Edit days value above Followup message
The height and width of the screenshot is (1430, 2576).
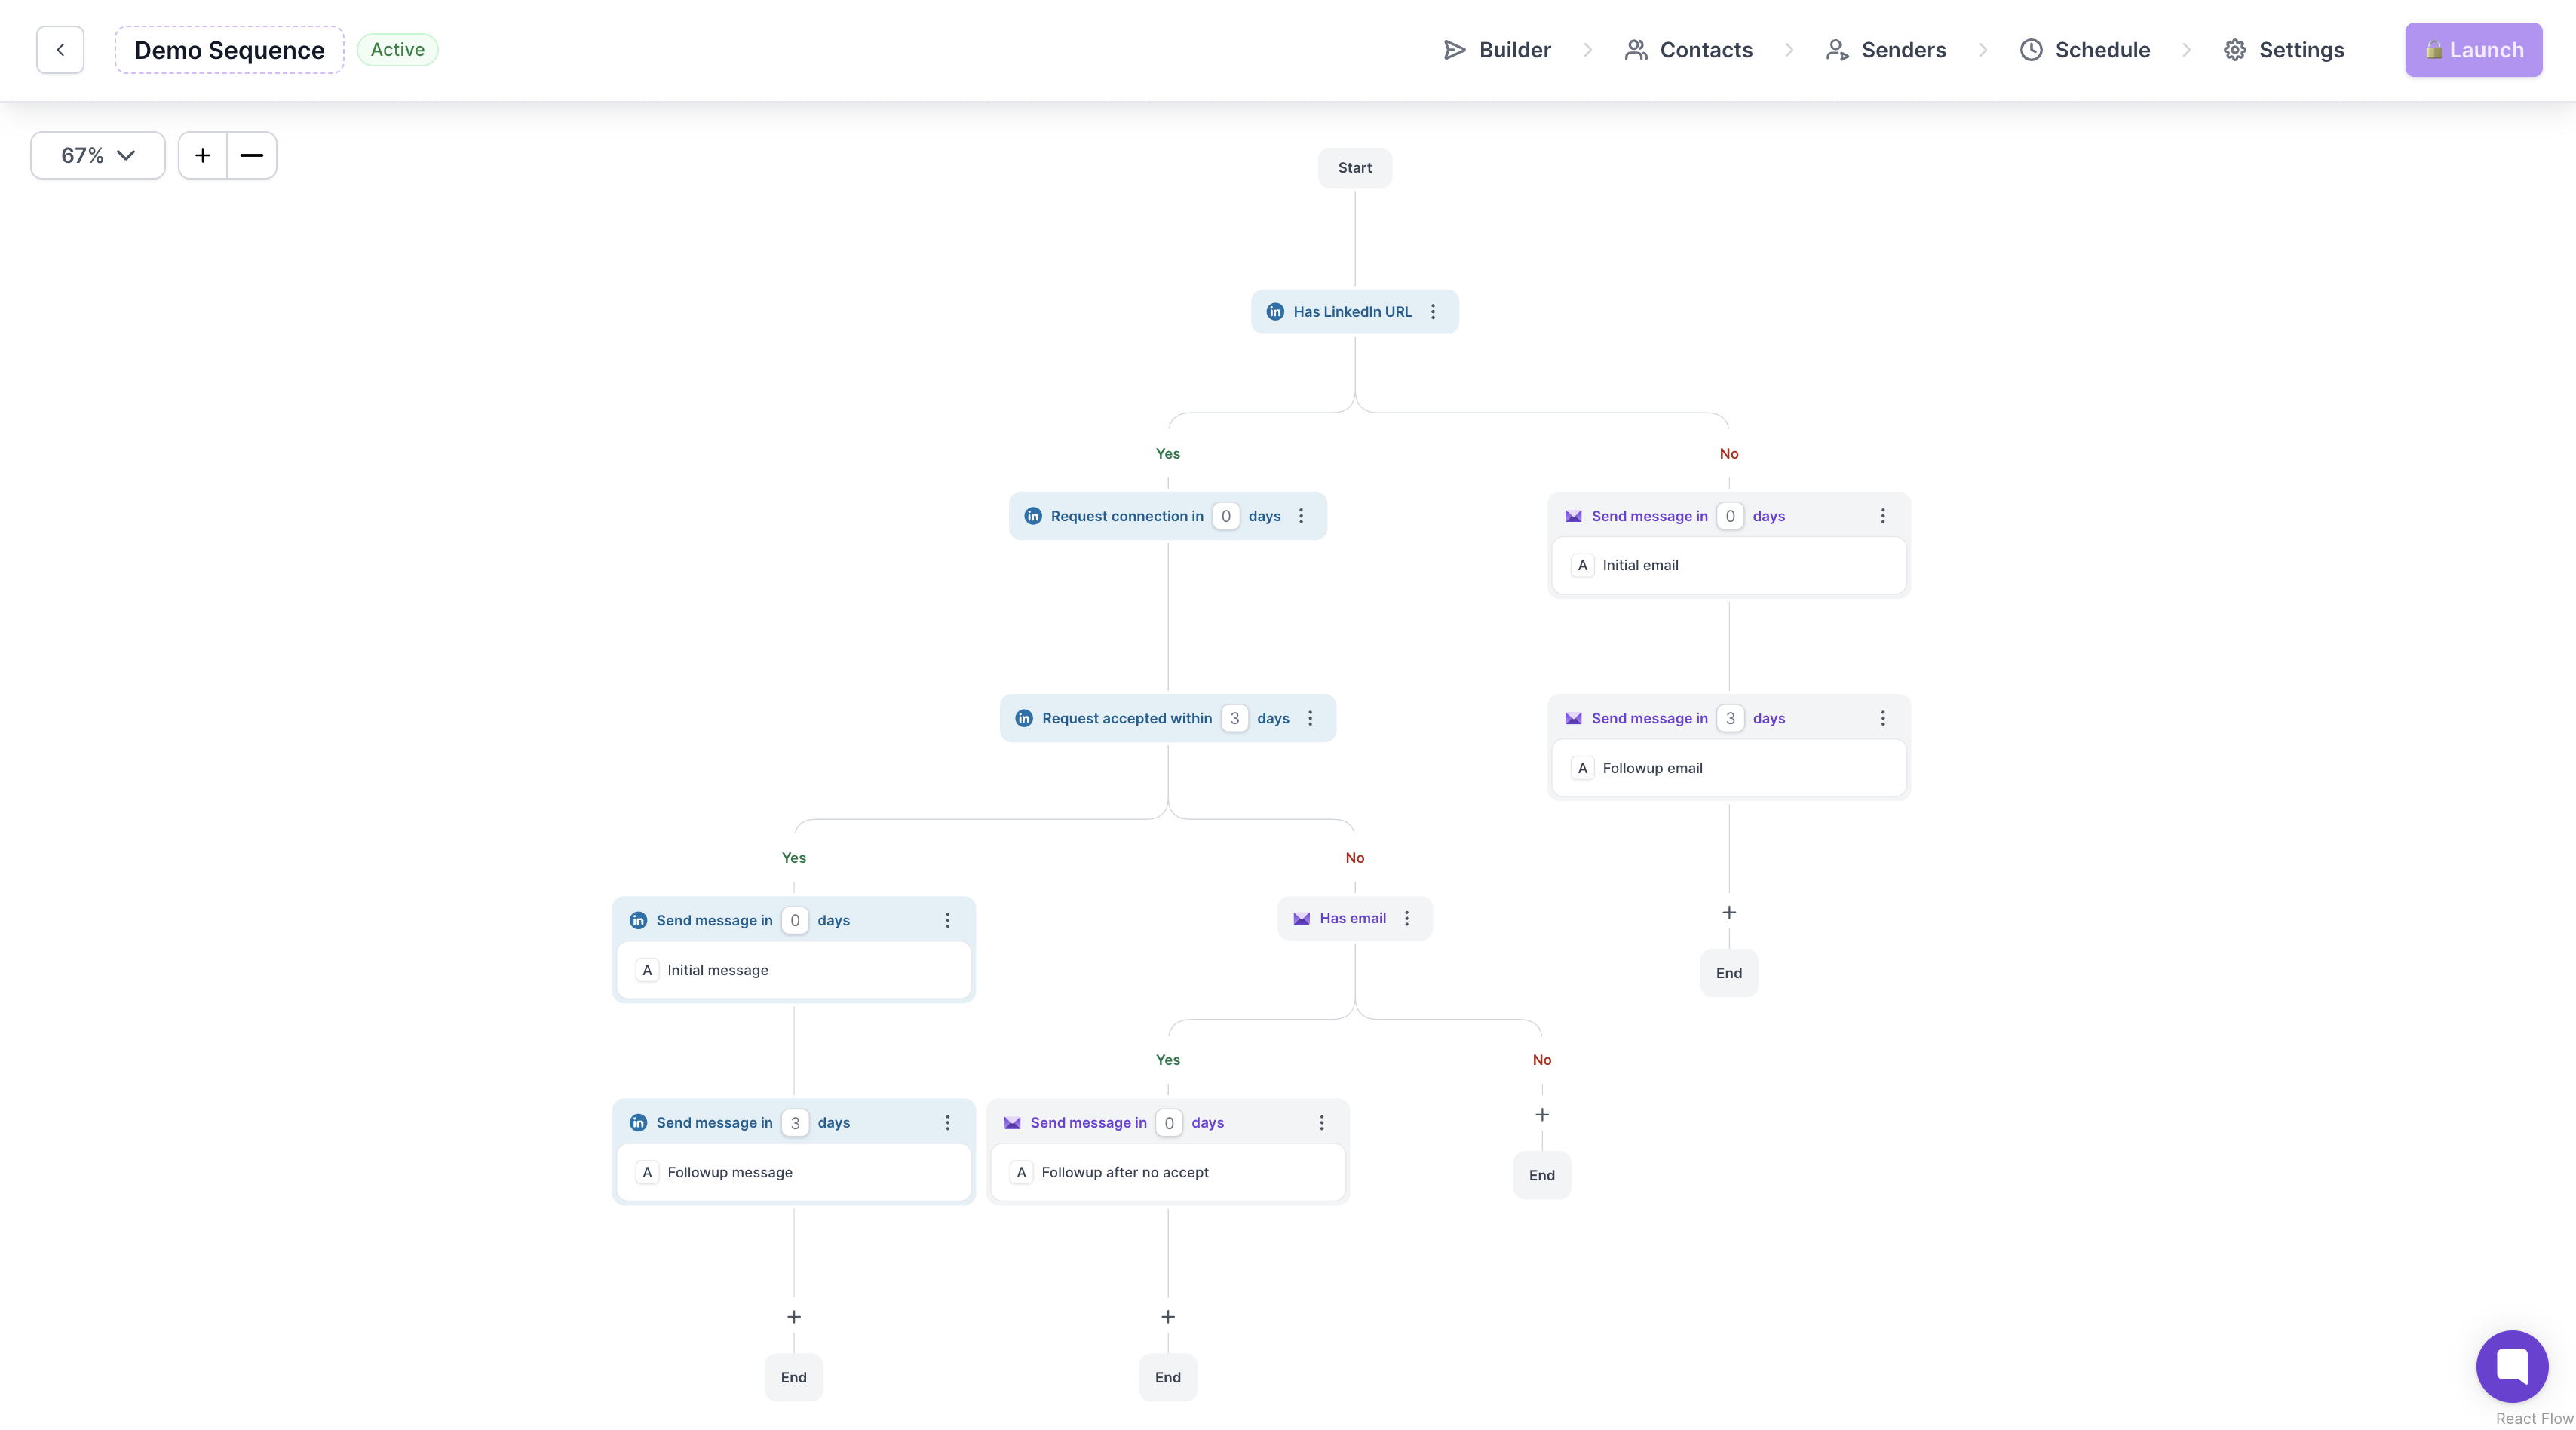[795, 1122]
